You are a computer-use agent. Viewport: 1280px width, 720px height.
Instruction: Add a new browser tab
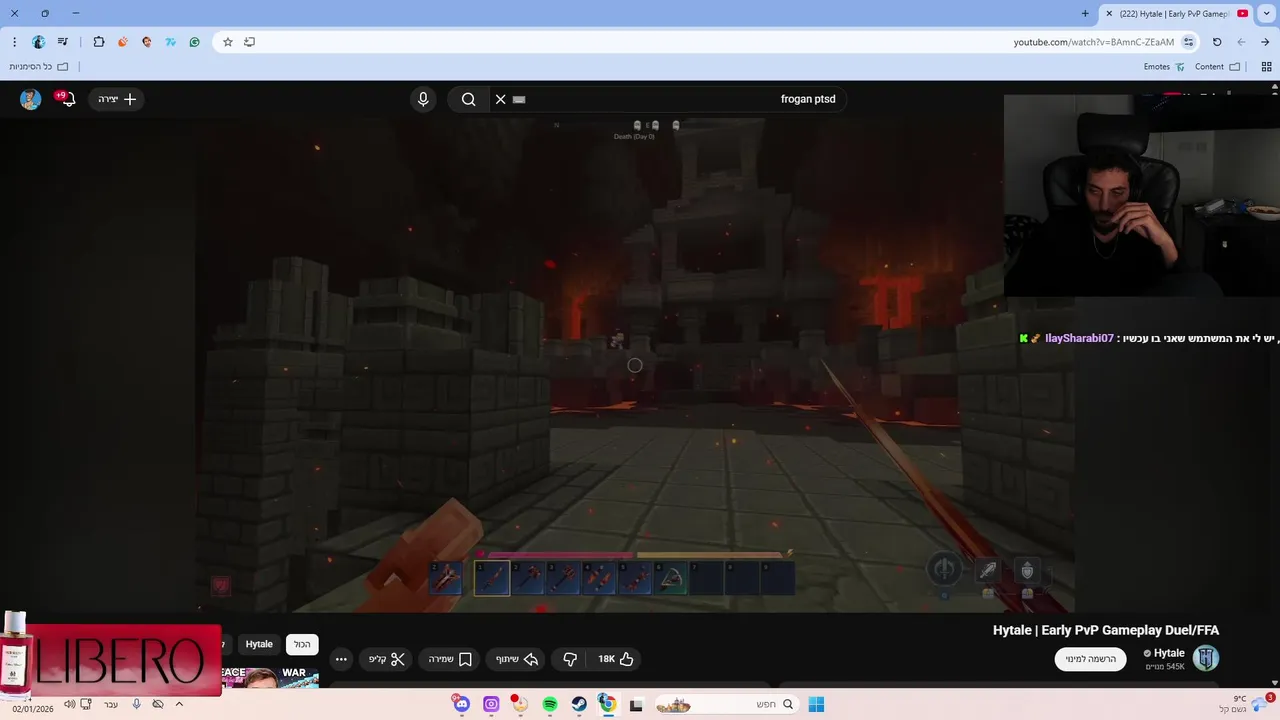pos(1085,13)
